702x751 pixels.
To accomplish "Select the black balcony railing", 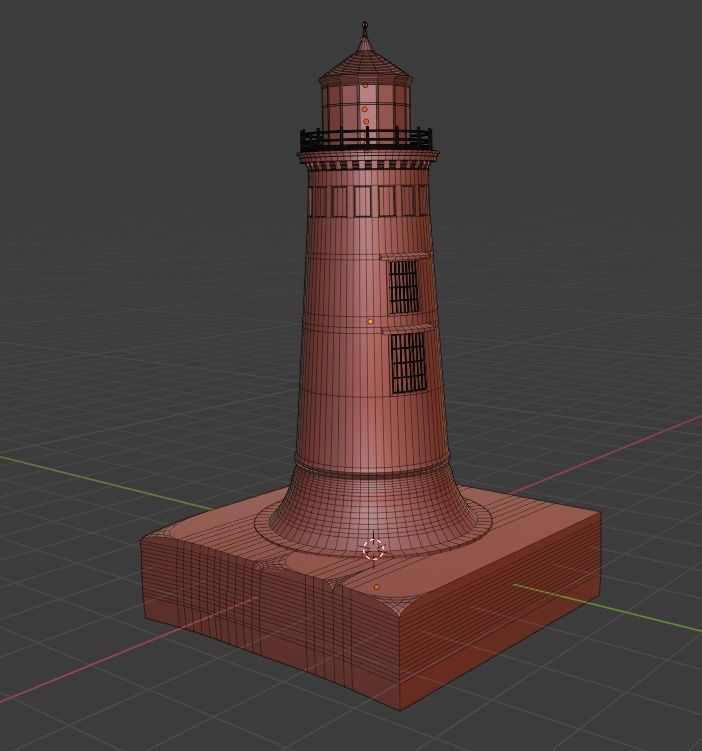I will click(366, 139).
